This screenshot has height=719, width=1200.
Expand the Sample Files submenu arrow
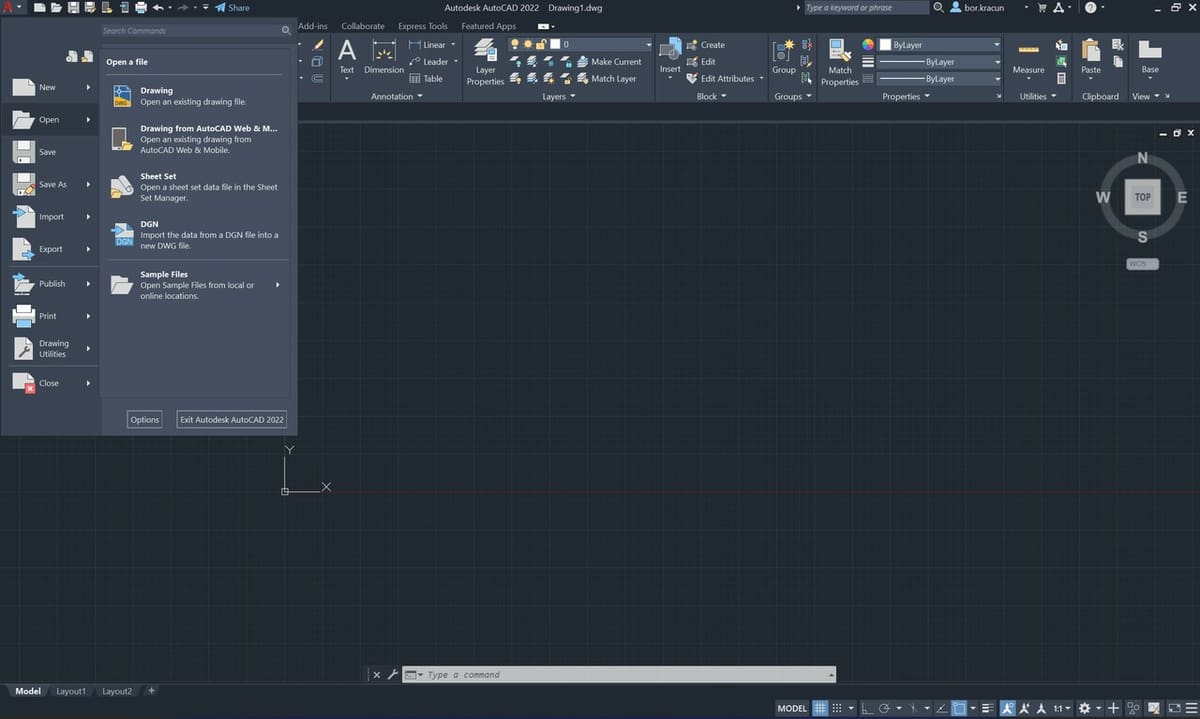(277, 285)
